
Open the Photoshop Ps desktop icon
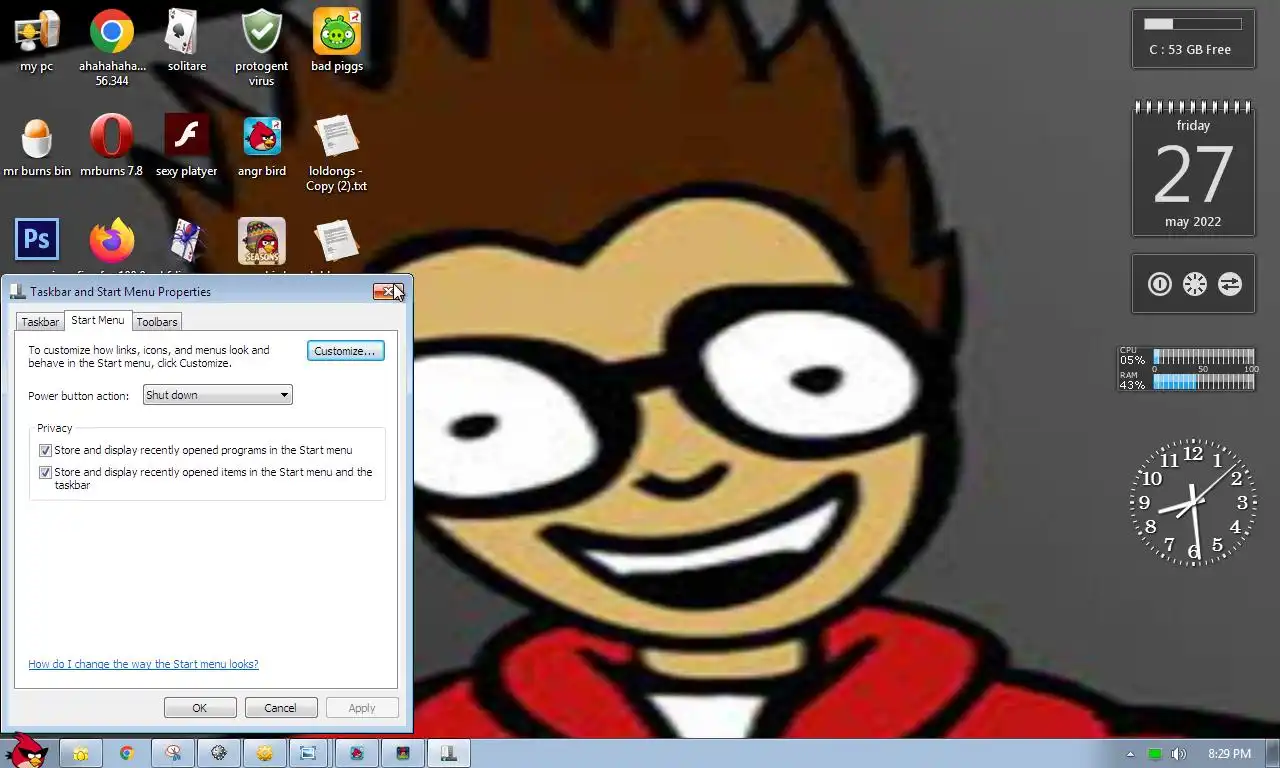tap(37, 241)
